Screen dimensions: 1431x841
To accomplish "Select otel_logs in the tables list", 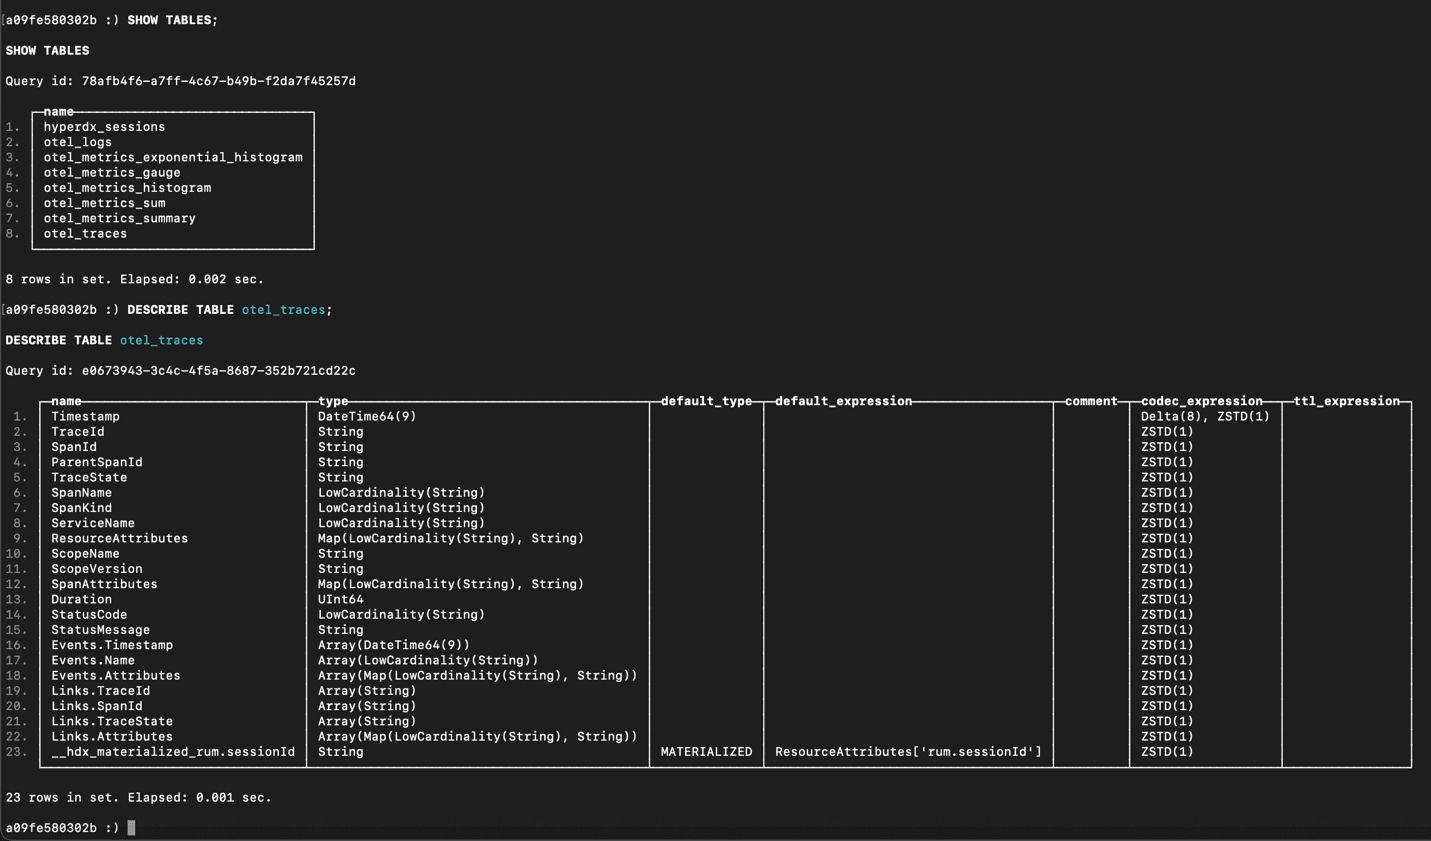I will (78, 142).
